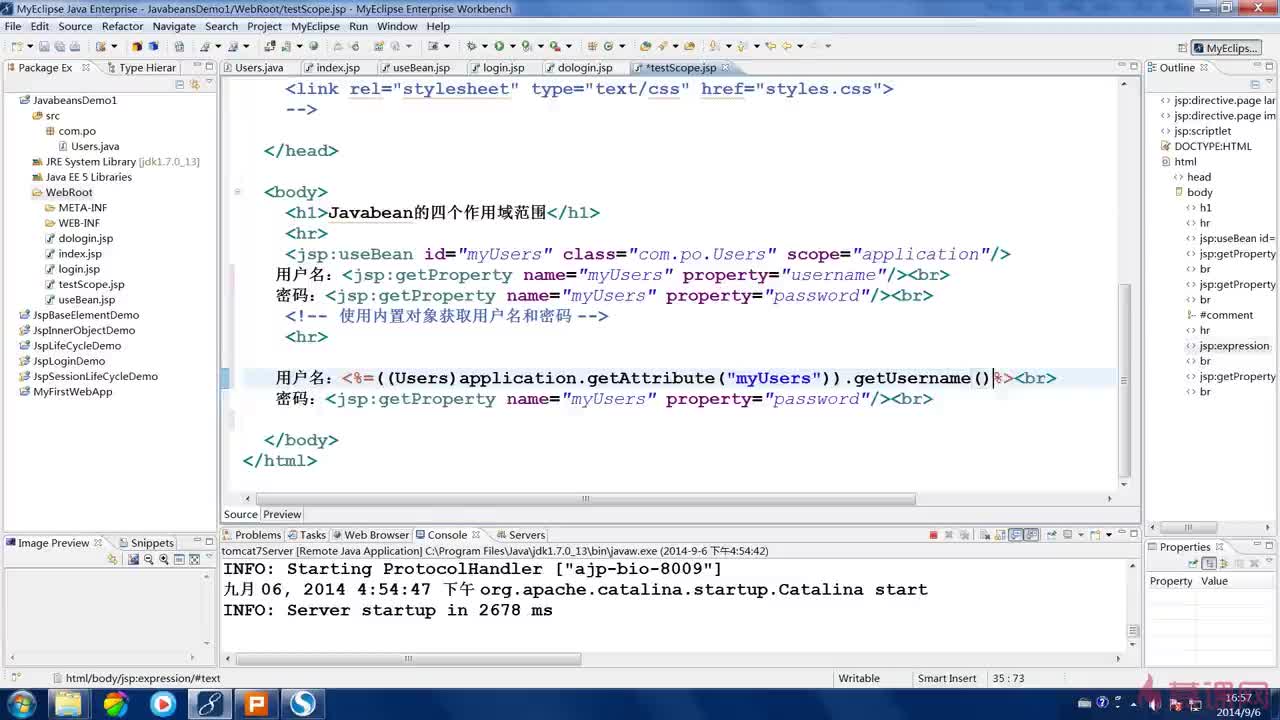The height and width of the screenshot is (720, 1280).
Task: Click the Scroll Lock console toggle
Action: [x=1000, y=535]
